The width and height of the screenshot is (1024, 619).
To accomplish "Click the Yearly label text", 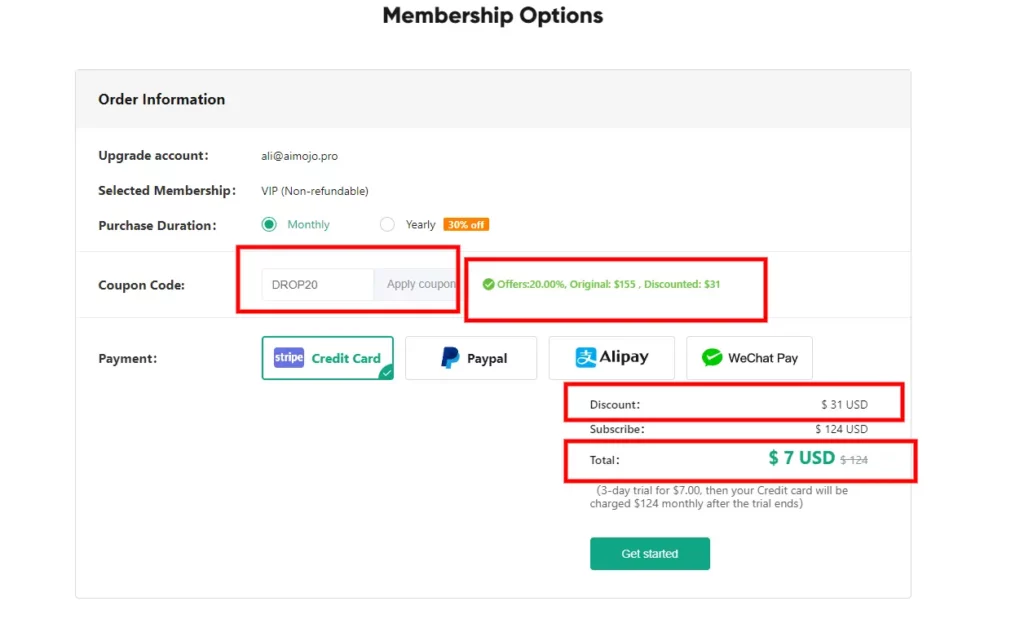I will pos(421,225).
